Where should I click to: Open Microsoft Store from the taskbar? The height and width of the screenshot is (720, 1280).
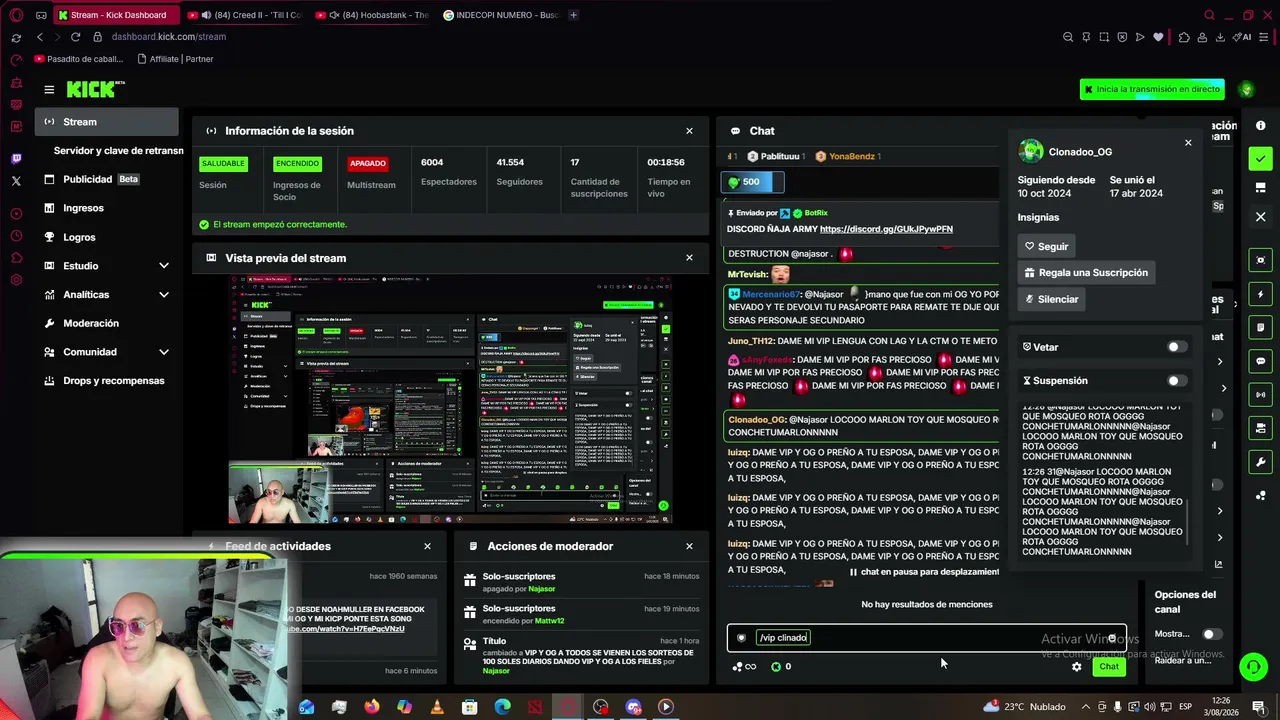point(469,707)
